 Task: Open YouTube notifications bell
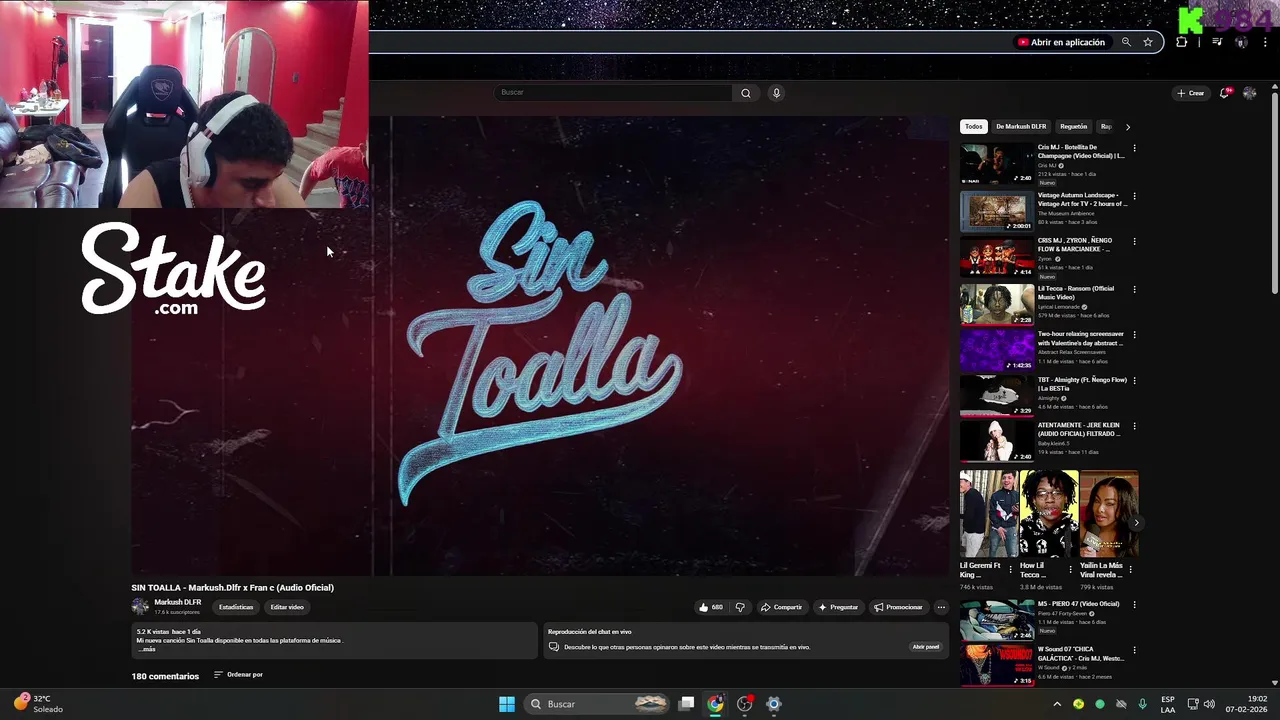[1224, 93]
